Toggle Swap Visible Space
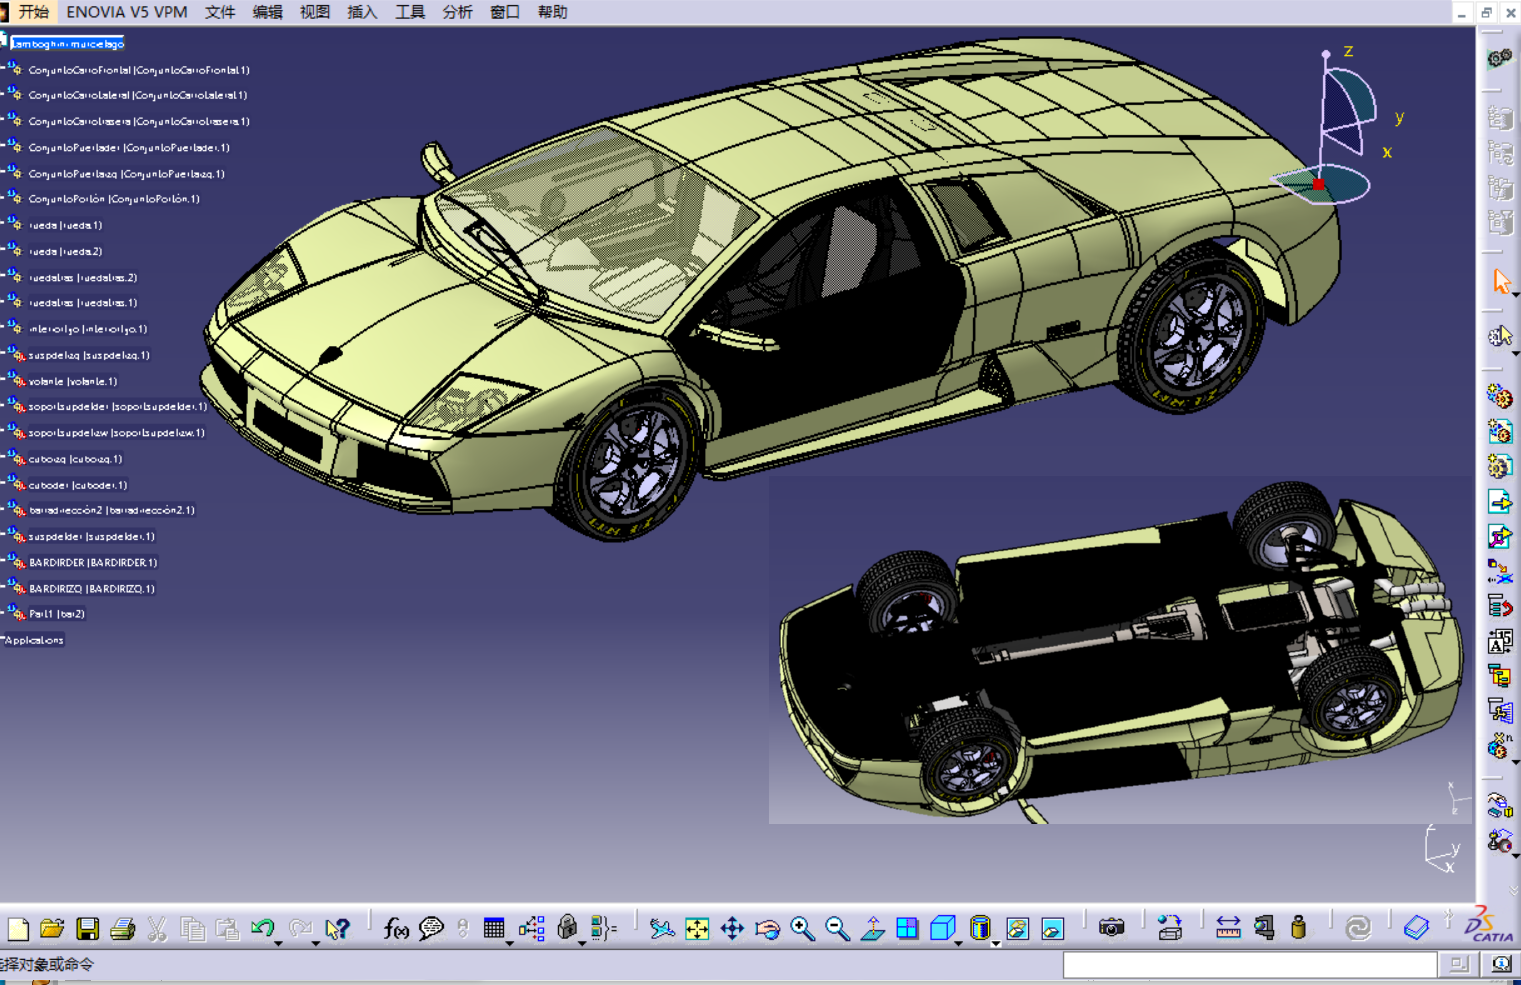Image resolution: width=1521 pixels, height=985 pixels. click(1052, 929)
